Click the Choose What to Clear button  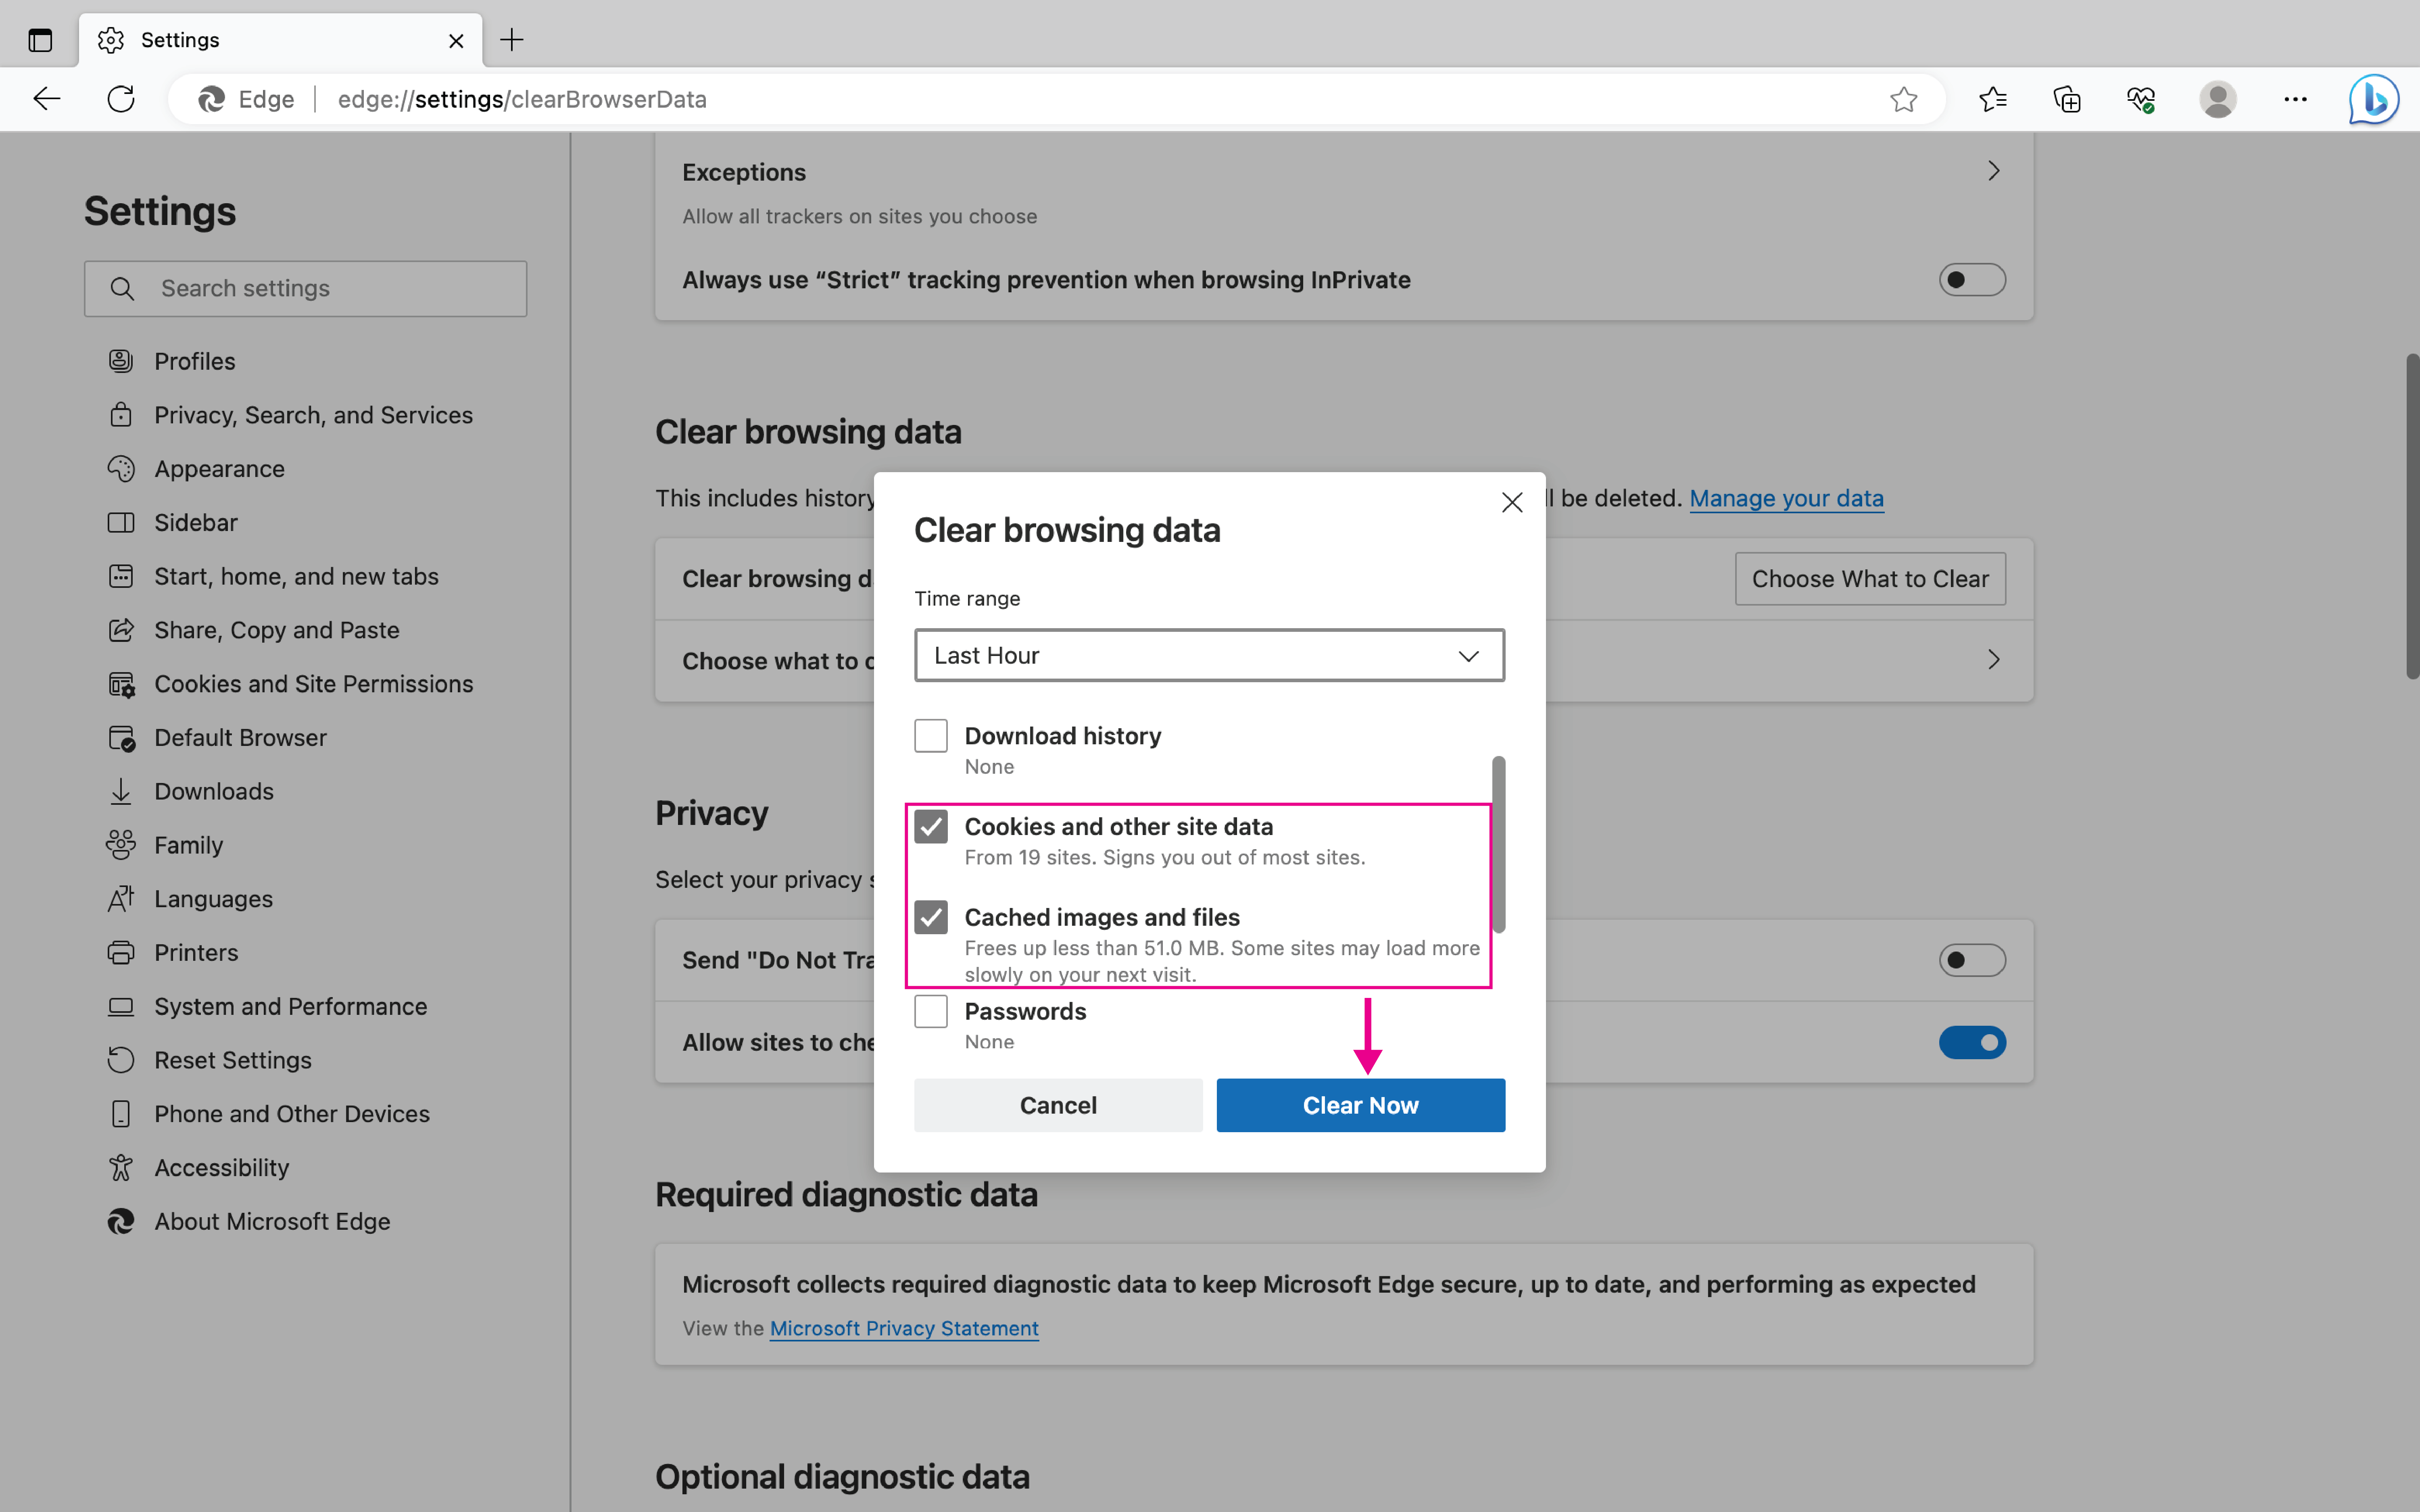click(x=1870, y=579)
